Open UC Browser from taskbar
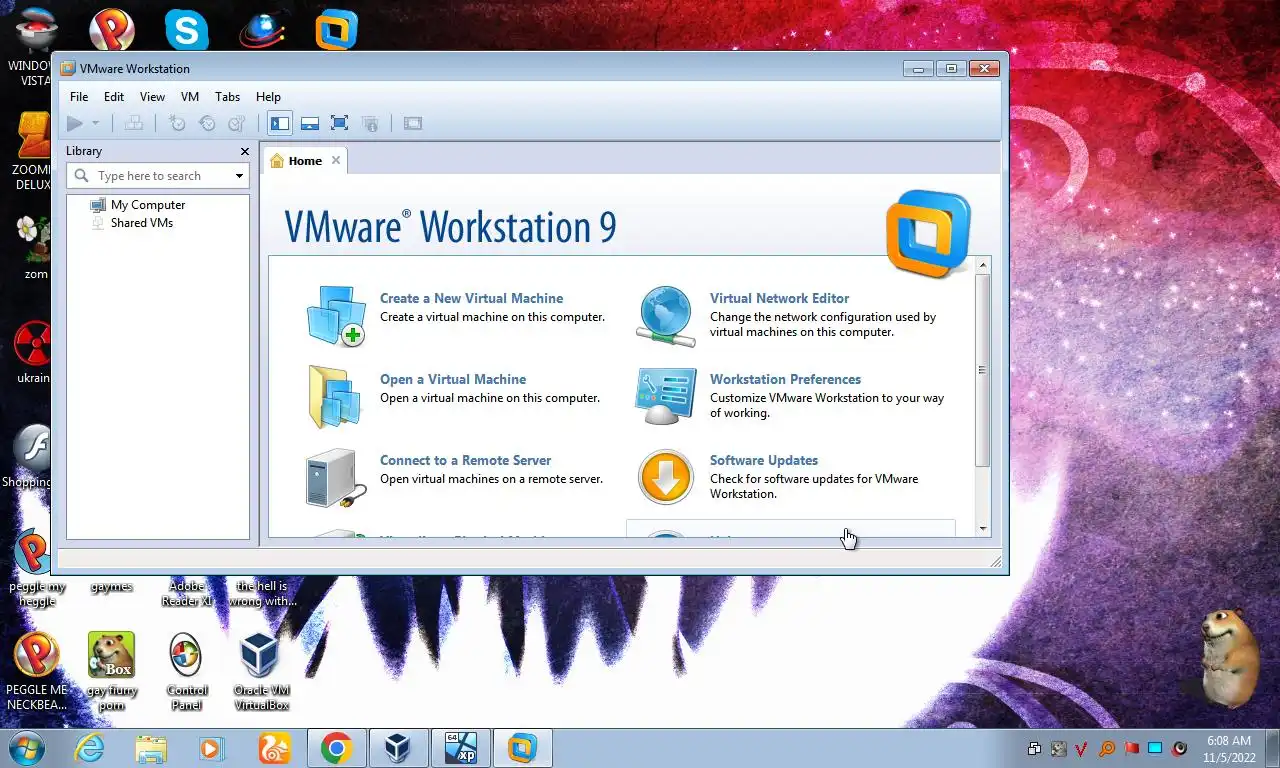 click(274, 748)
